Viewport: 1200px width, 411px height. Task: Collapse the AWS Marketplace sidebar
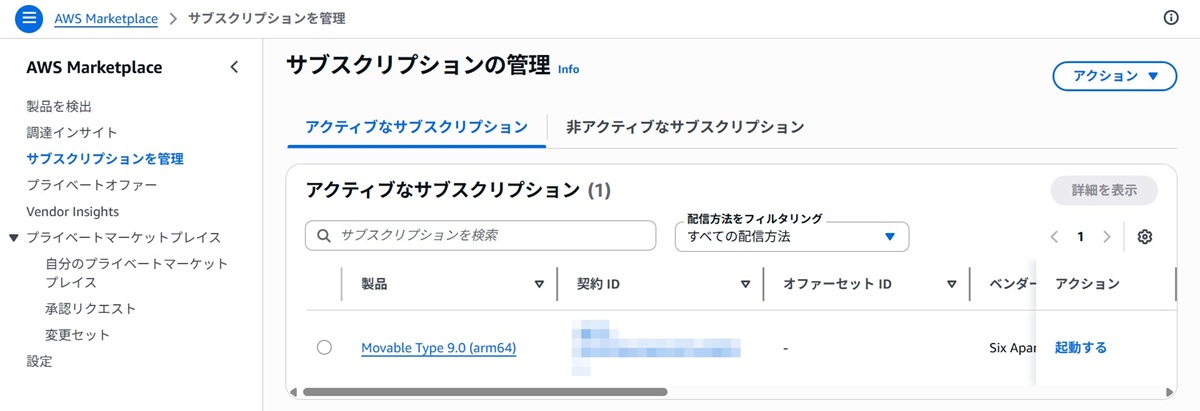234,68
